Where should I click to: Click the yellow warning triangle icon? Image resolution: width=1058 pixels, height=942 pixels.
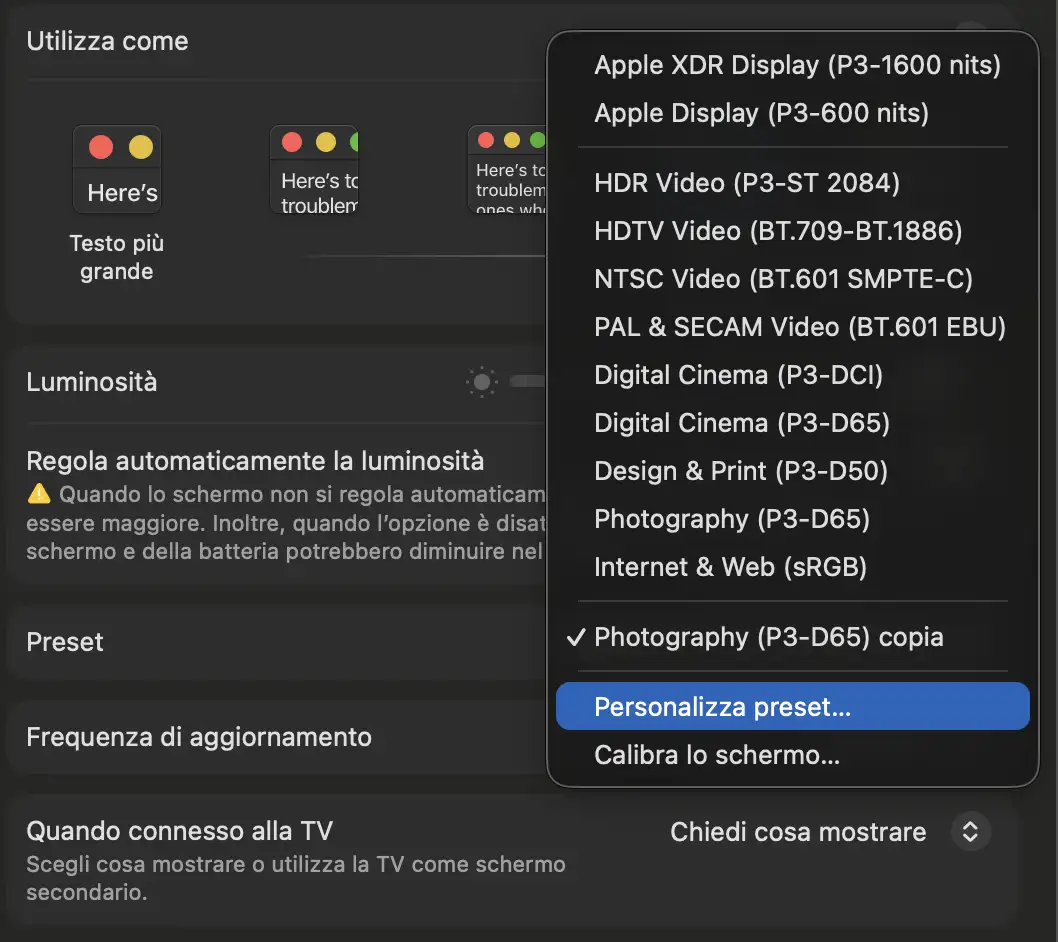click(x=36, y=494)
